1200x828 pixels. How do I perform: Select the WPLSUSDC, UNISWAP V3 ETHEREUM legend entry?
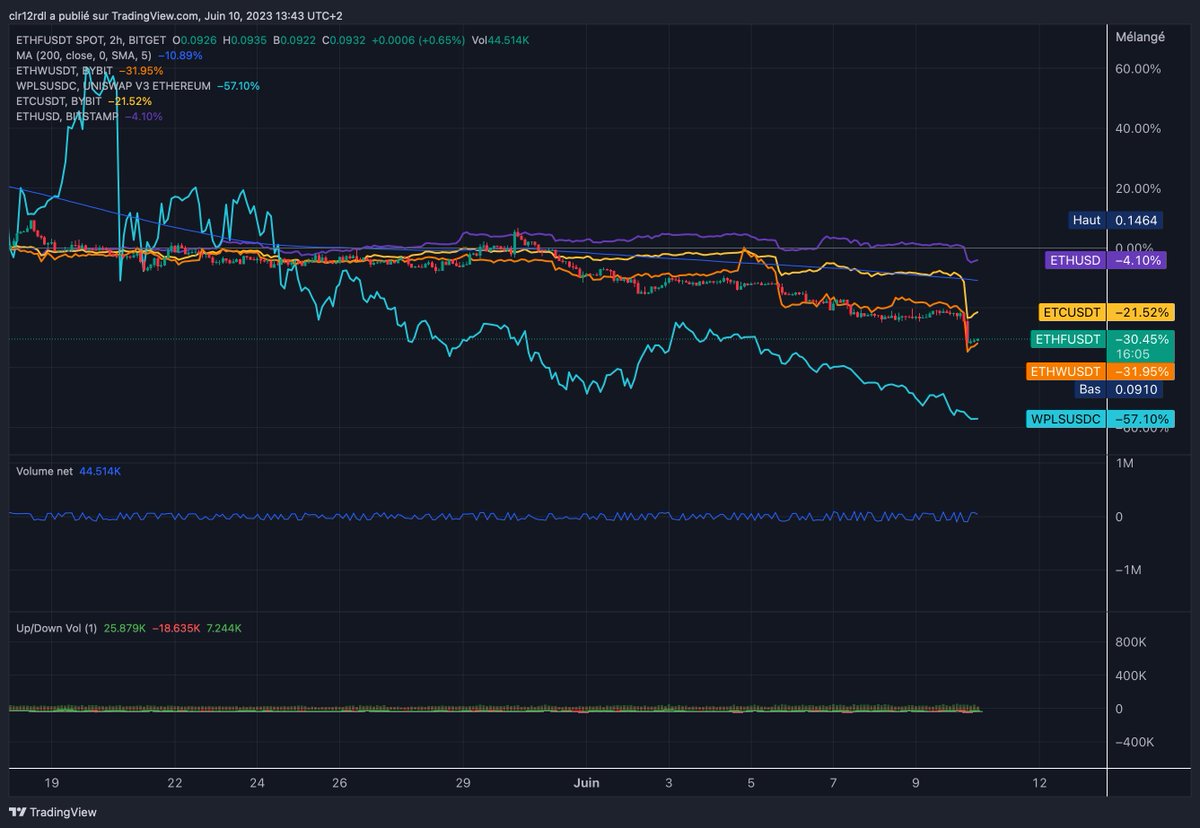point(114,86)
